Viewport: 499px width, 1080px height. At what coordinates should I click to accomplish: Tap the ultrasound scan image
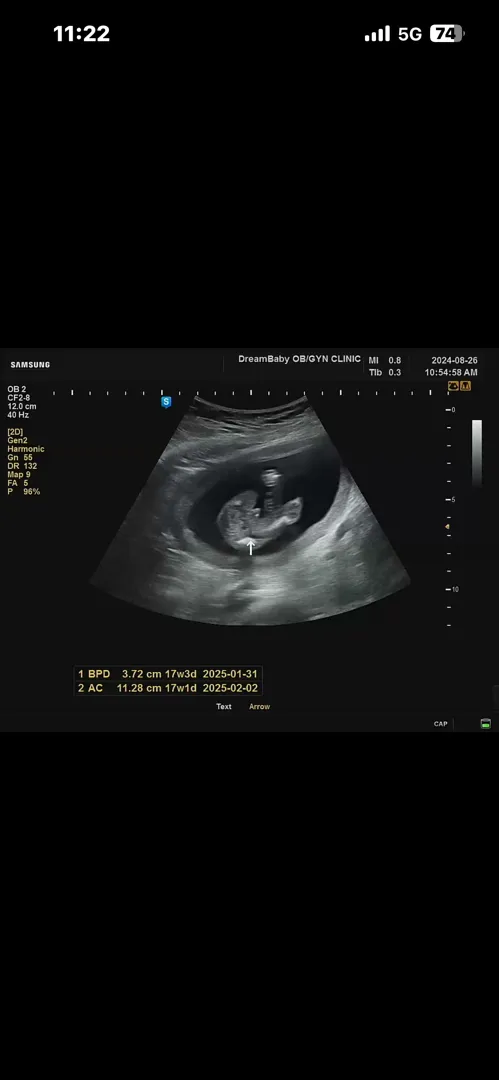click(x=250, y=510)
